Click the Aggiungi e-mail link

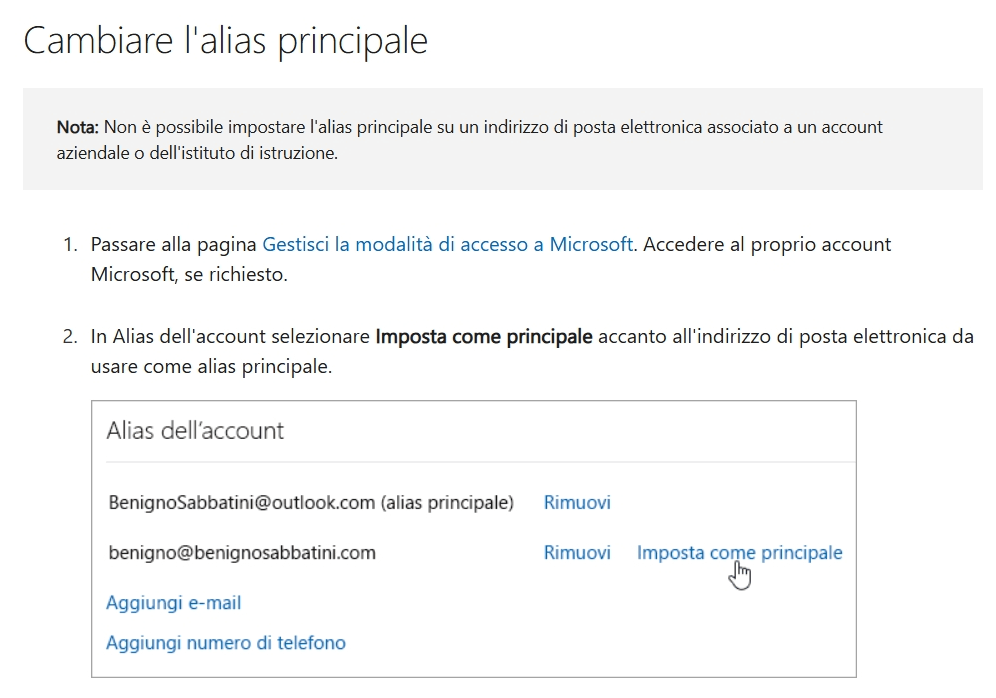click(x=173, y=603)
